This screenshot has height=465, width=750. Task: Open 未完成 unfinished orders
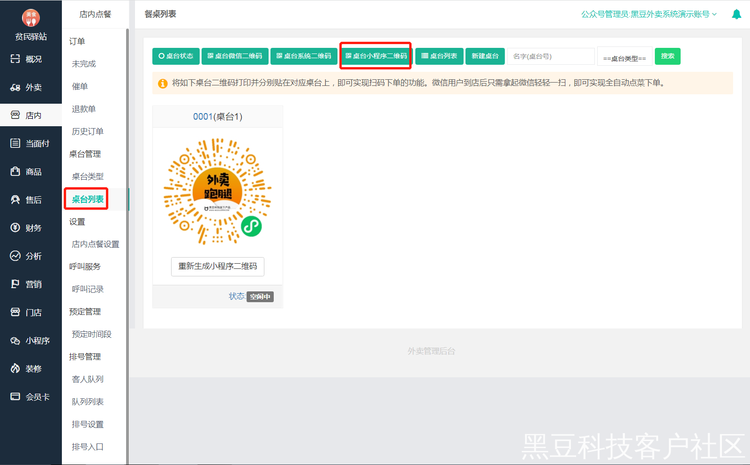click(x=84, y=64)
